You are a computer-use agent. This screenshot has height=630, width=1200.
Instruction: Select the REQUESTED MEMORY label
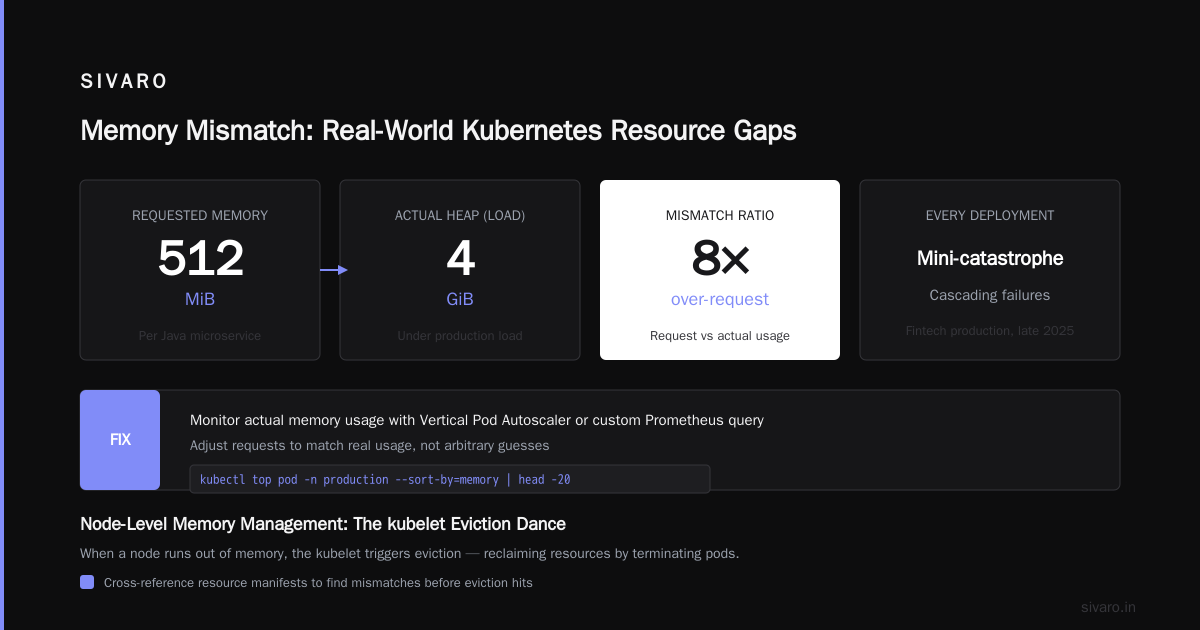[x=200, y=215]
